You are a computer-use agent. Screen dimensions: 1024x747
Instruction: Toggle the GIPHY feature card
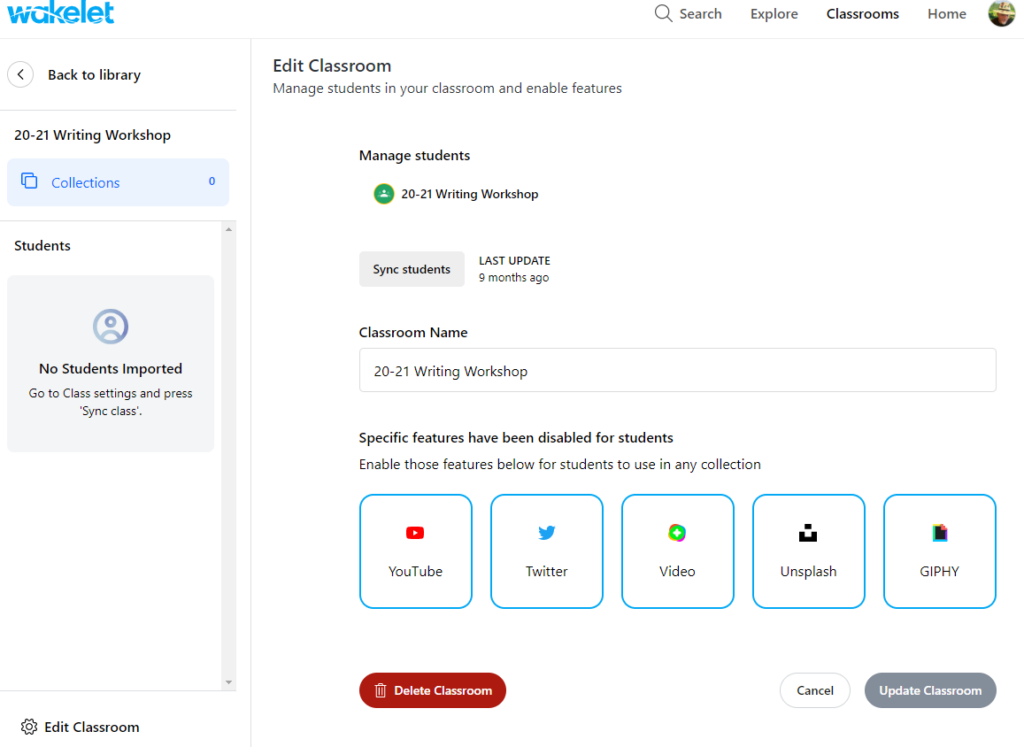(x=939, y=551)
